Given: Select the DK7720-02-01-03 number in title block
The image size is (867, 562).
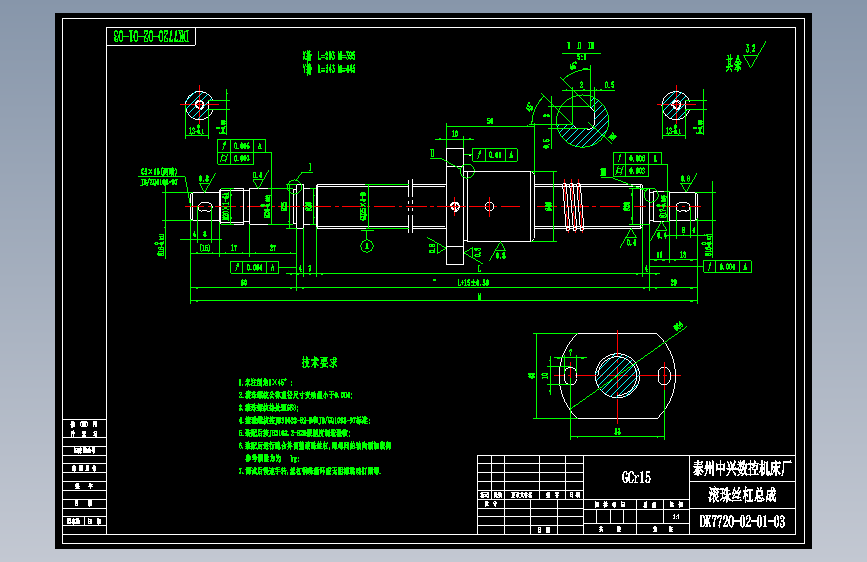Looking at the screenshot, I should pos(742,522).
